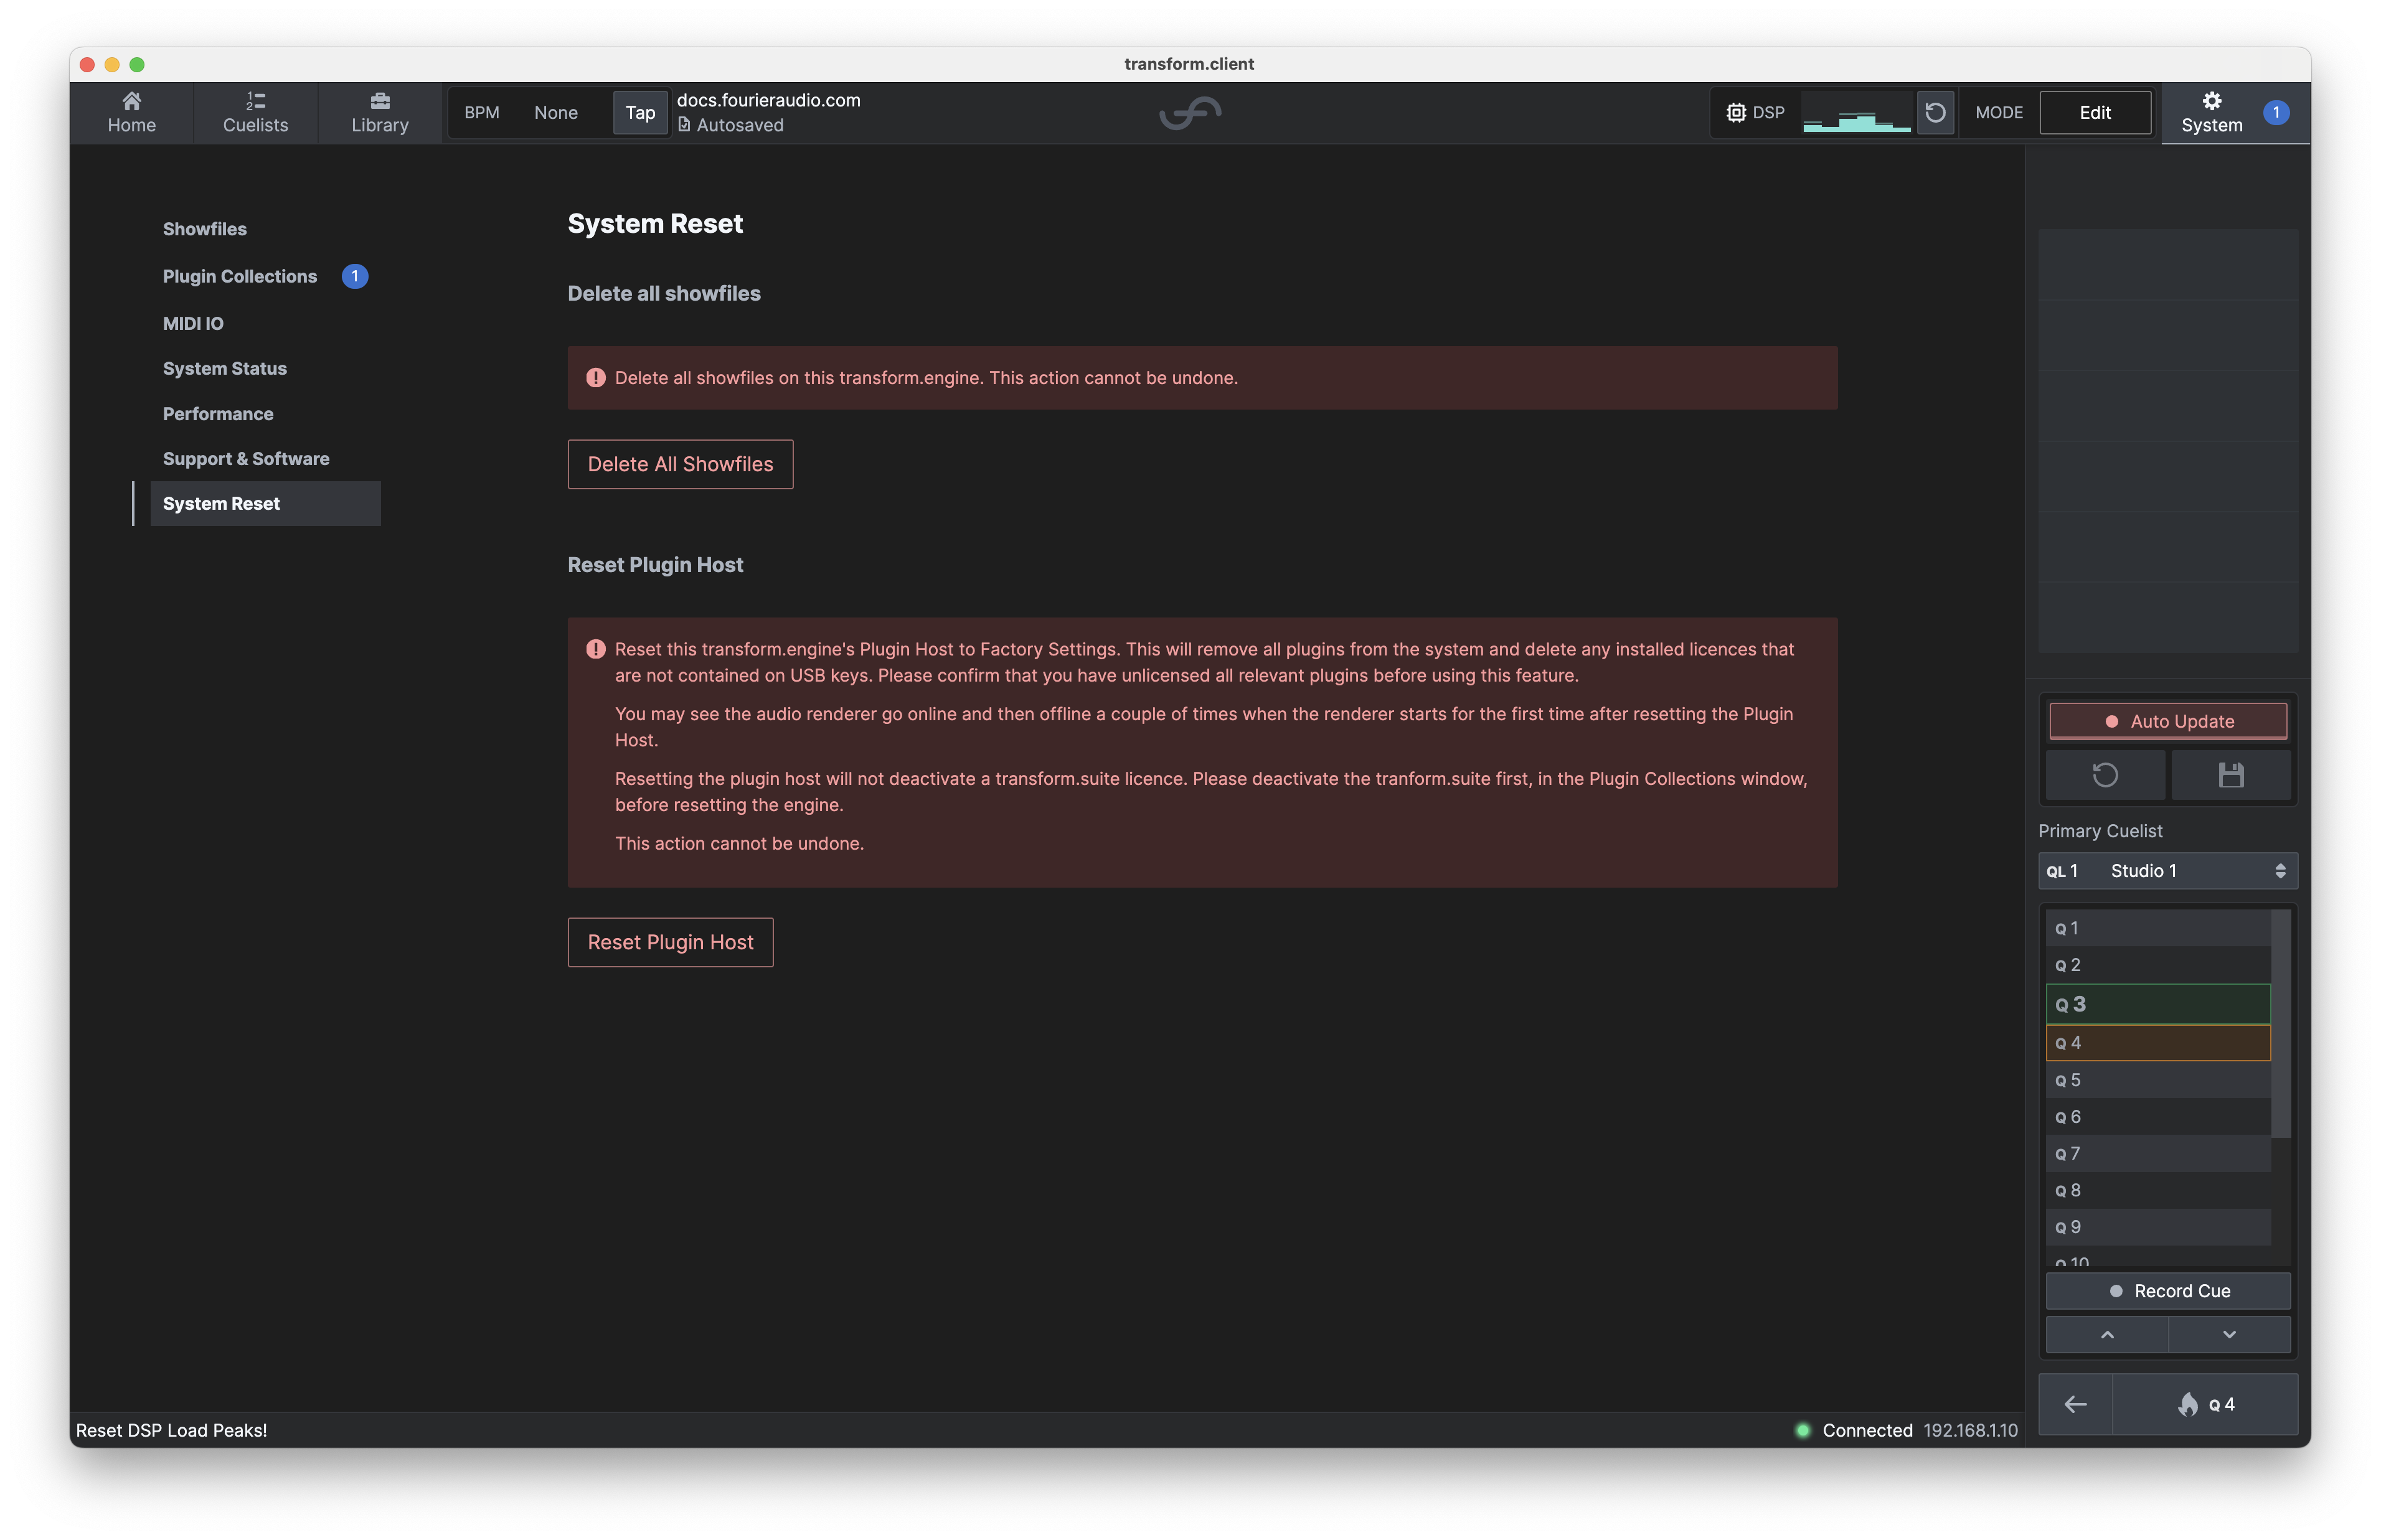Open the System tab
The width and height of the screenshot is (2381, 1540).
(2235, 112)
